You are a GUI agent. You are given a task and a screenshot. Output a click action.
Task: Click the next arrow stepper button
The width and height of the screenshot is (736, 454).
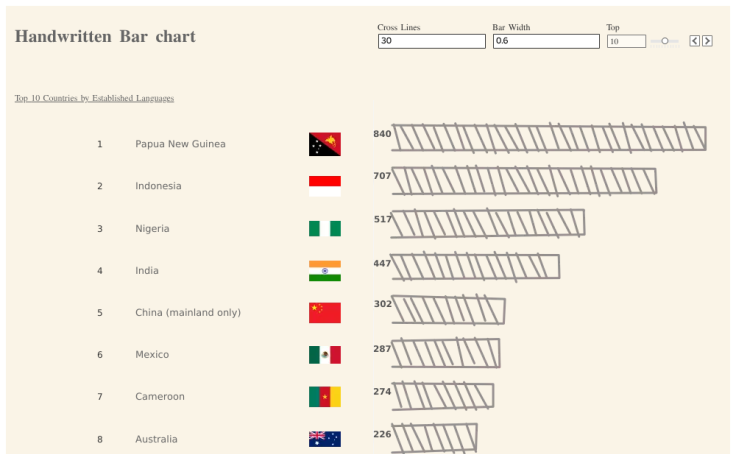[707, 41]
